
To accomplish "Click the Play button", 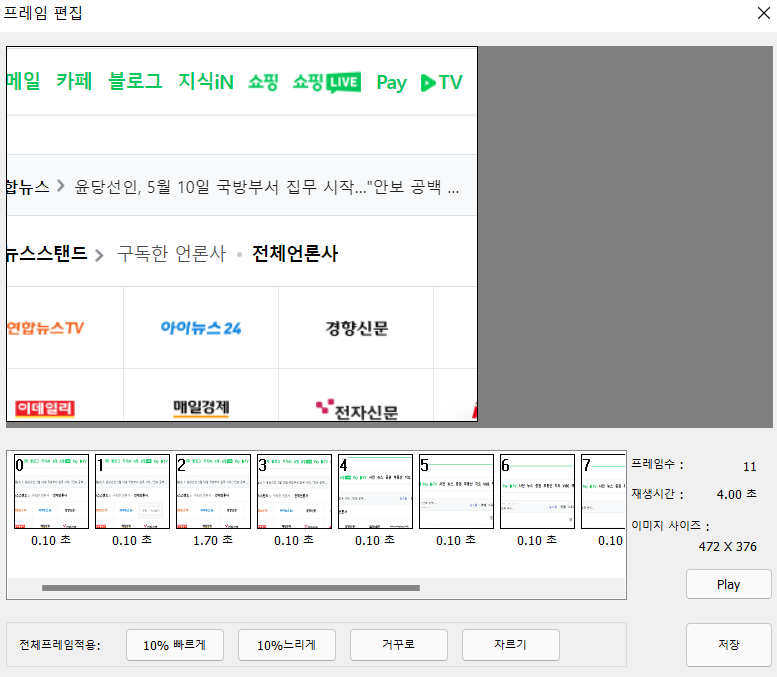I will pyautogui.click(x=728, y=584).
